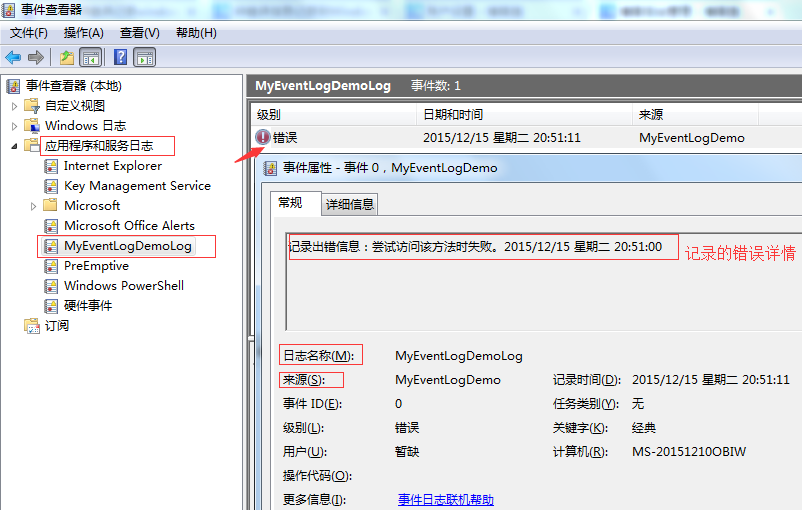Click the MyEventLogDemoLog log icon
The image size is (802, 510).
[51, 246]
